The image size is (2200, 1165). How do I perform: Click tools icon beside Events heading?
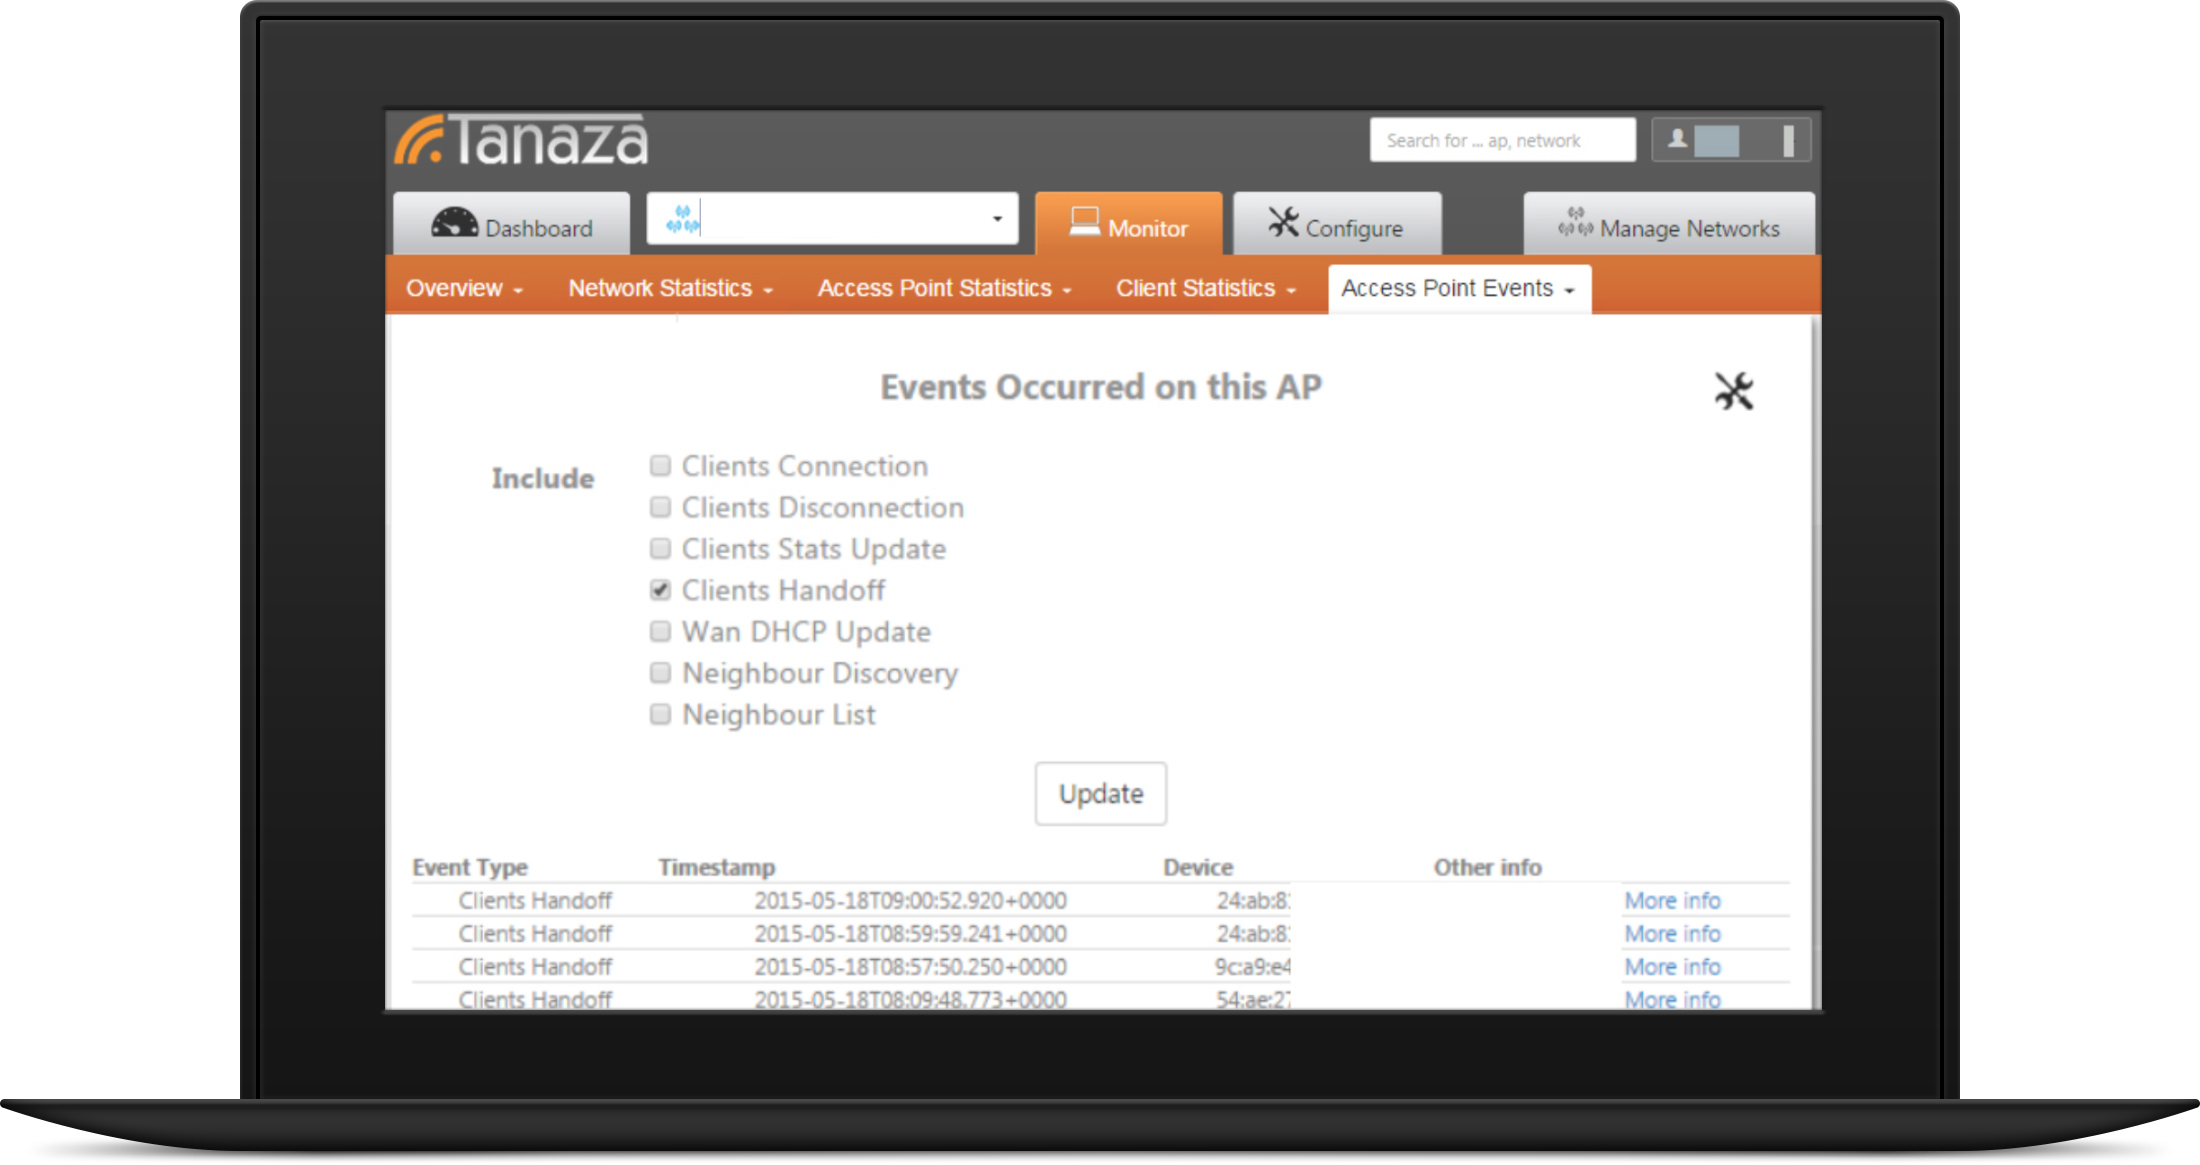tap(1734, 391)
